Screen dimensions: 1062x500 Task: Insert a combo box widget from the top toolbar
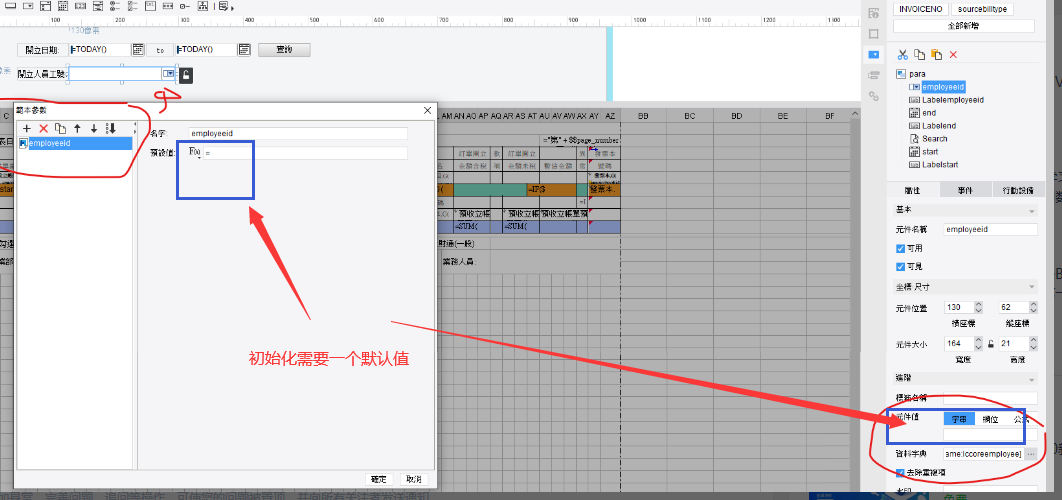point(28,7)
